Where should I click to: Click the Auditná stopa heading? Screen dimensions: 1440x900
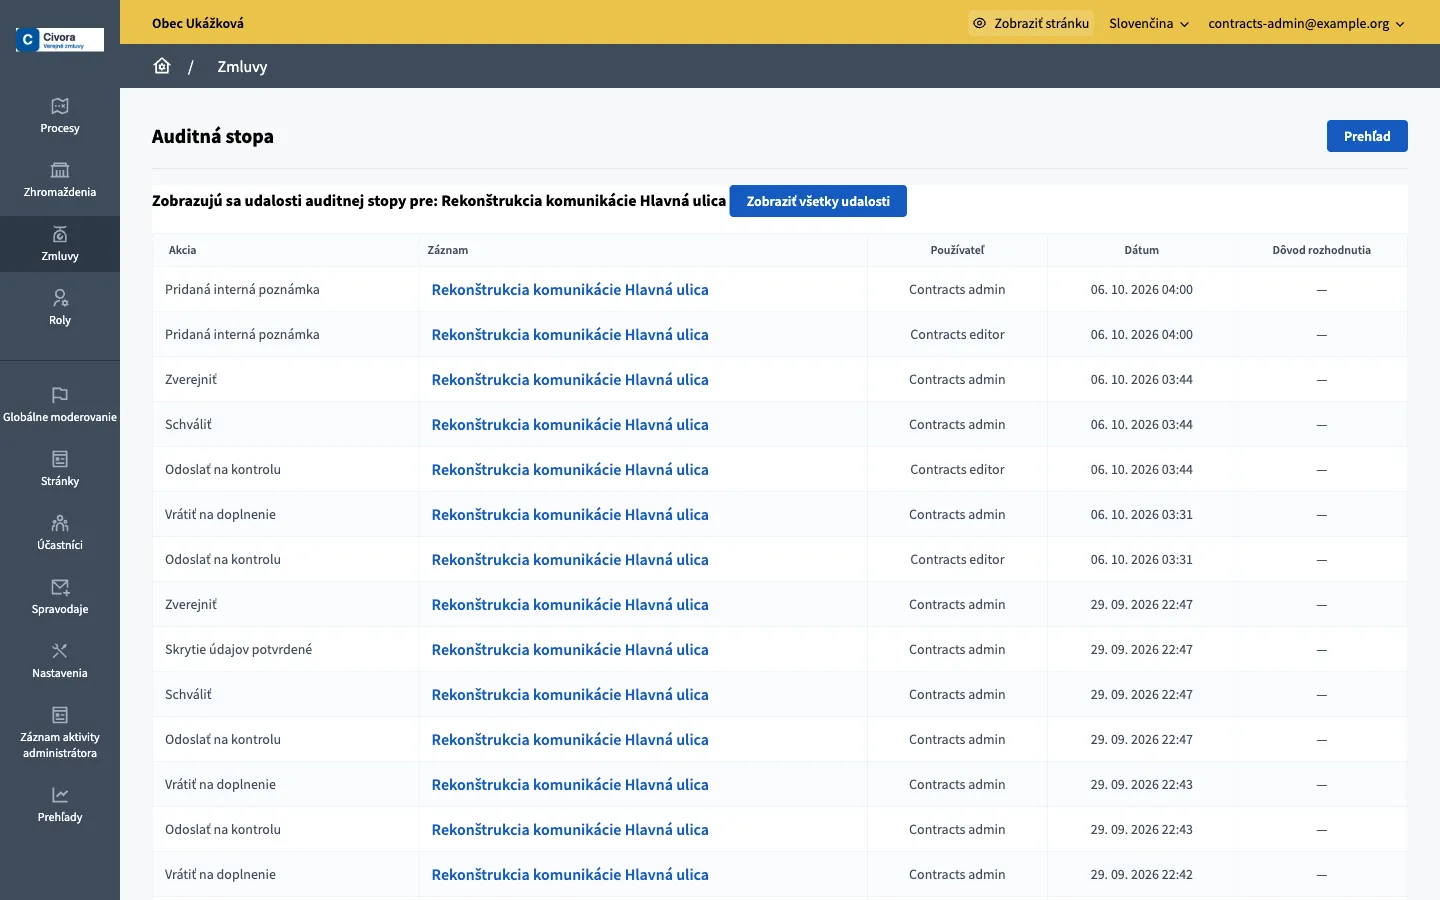tap(213, 136)
